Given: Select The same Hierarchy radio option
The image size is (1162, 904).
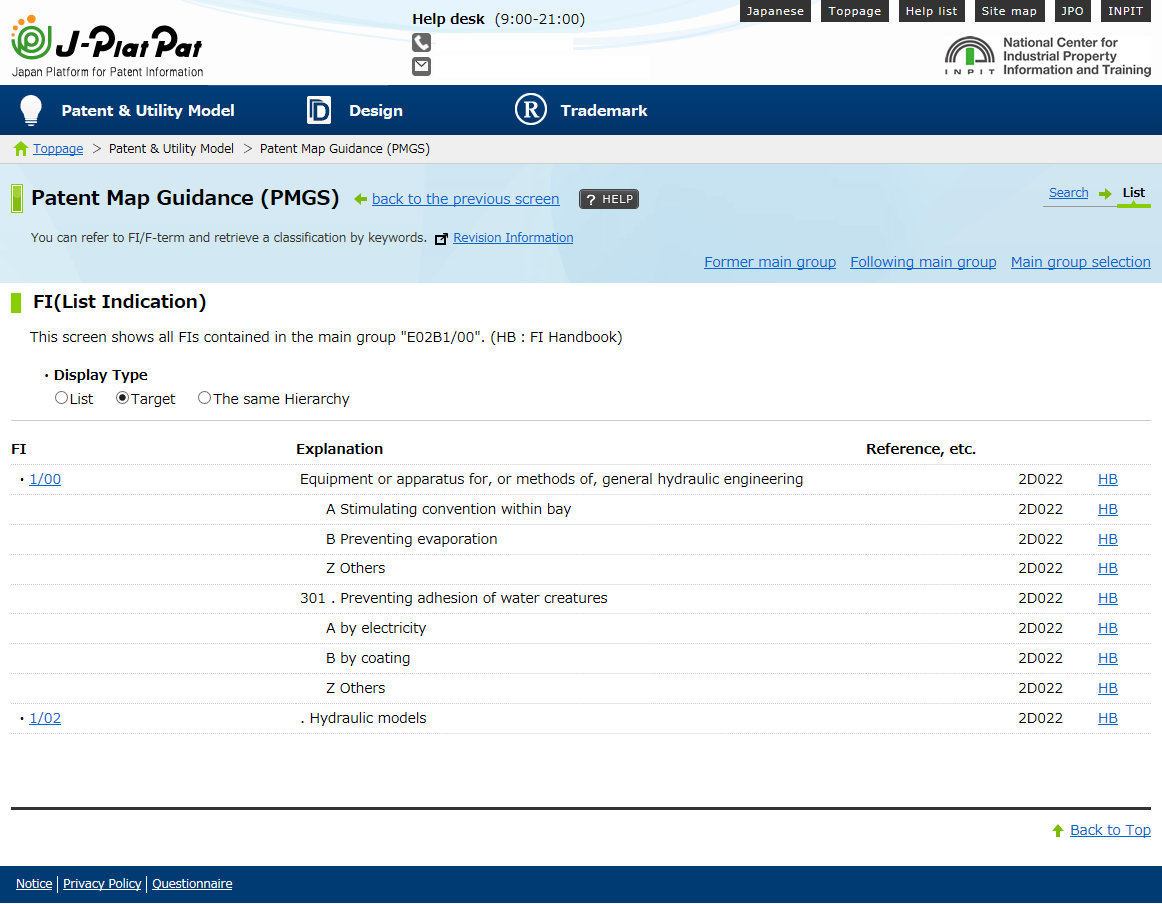Looking at the screenshot, I should point(205,398).
